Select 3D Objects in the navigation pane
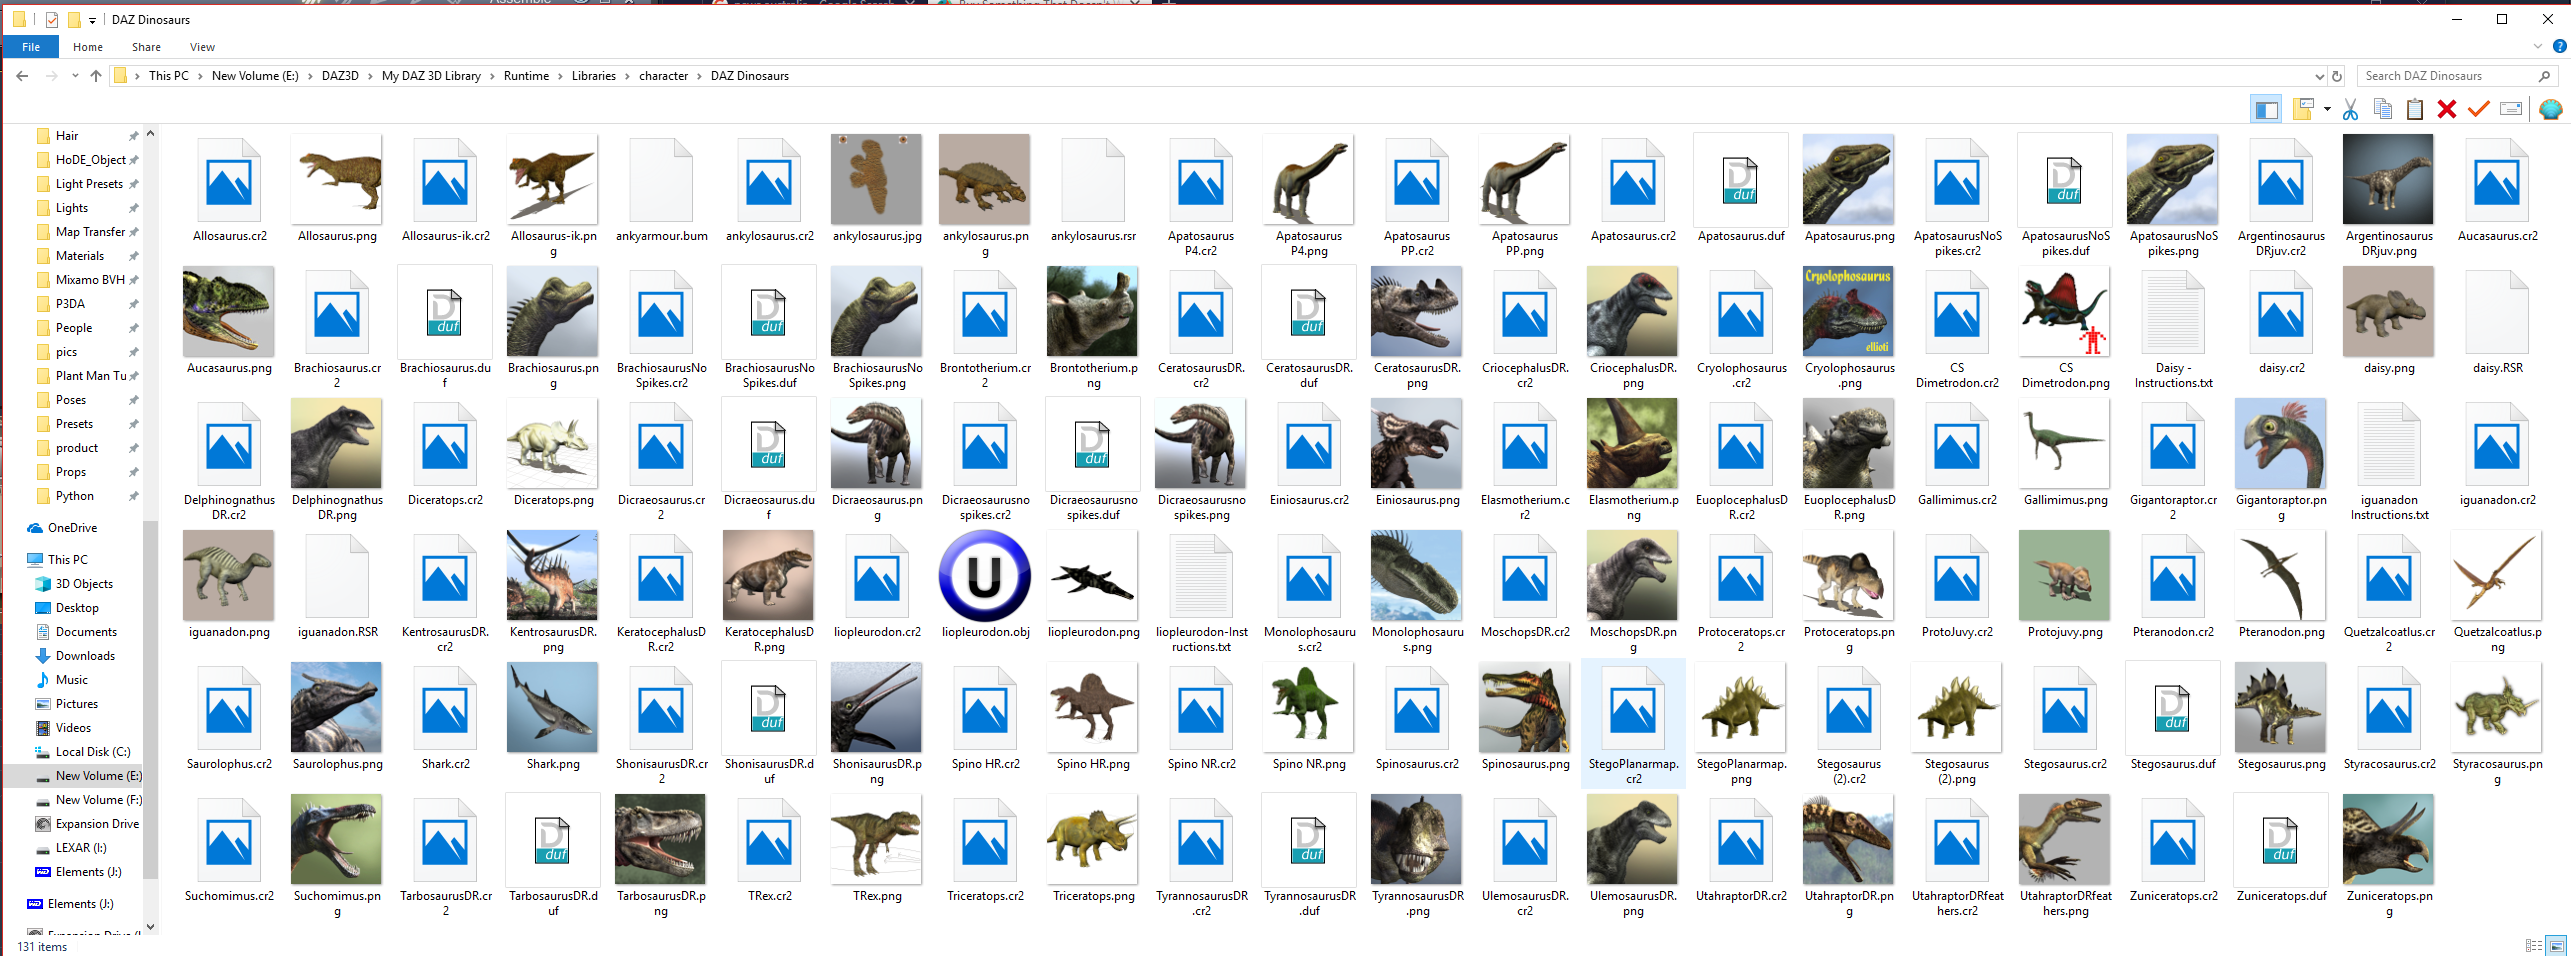The width and height of the screenshot is (2571, 956). [x=84, y=584]
